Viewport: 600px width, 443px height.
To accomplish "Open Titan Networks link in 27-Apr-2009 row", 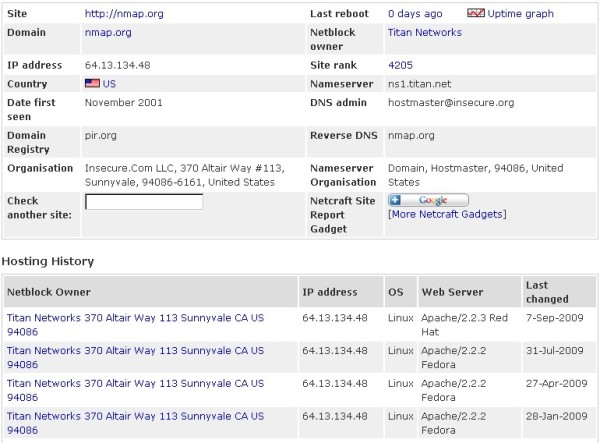I will coord(135,390).
